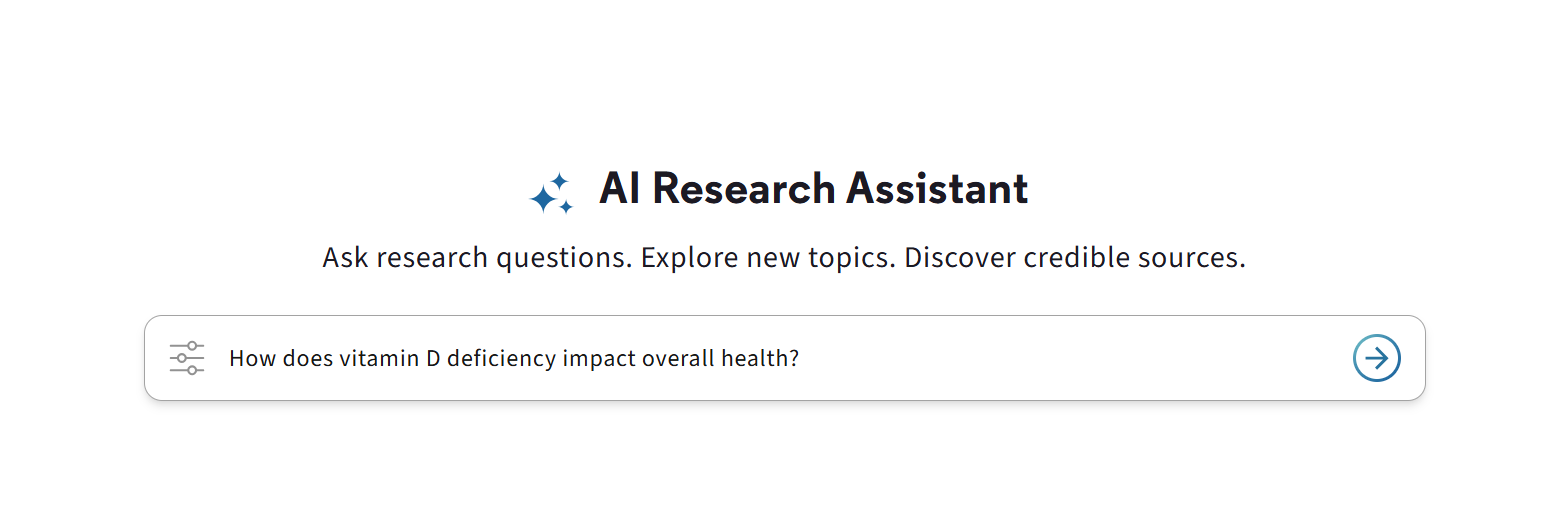Image resolution: width=1563 pixels, height=508 pixels.
Task: Select the AI sparkle logo beside the title
Action: 551,193
